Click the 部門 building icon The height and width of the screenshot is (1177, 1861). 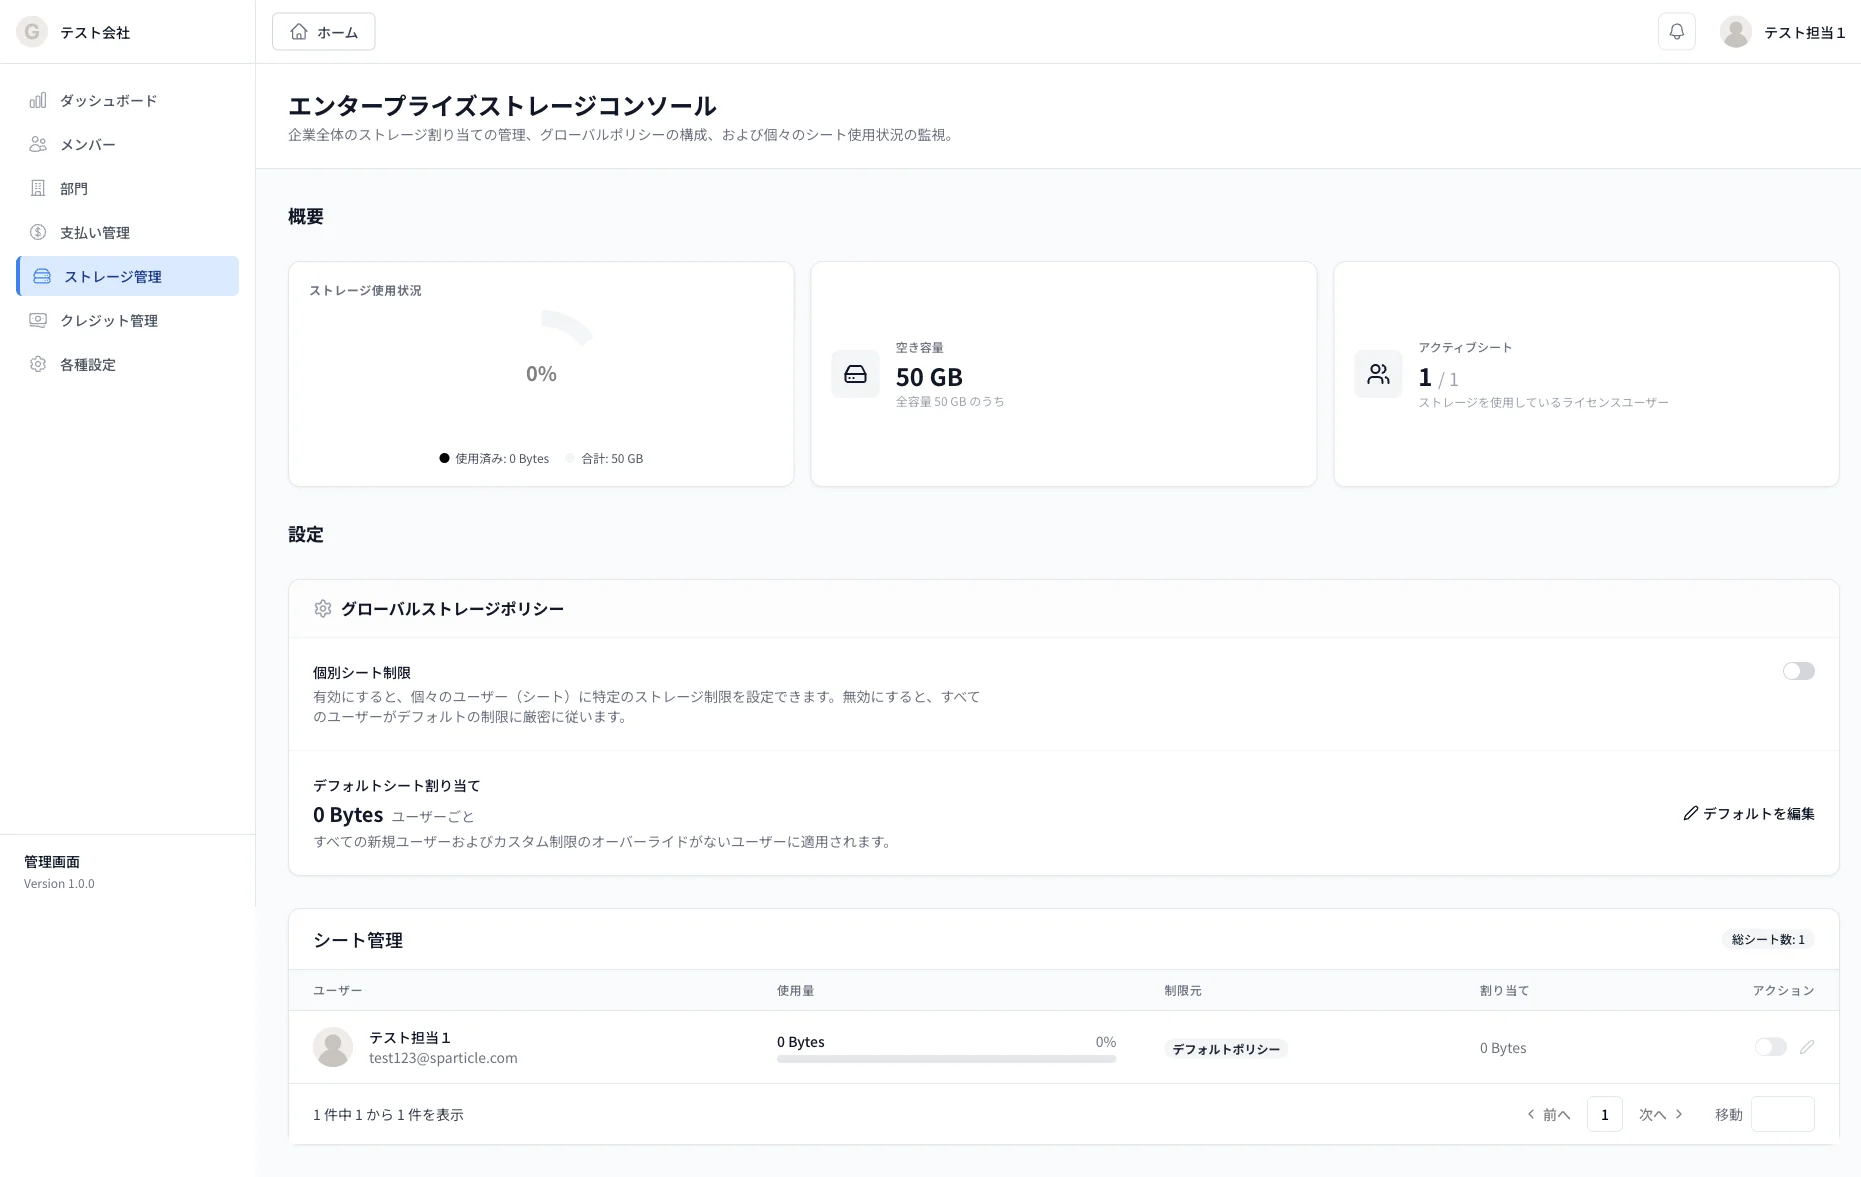(38, 188)
